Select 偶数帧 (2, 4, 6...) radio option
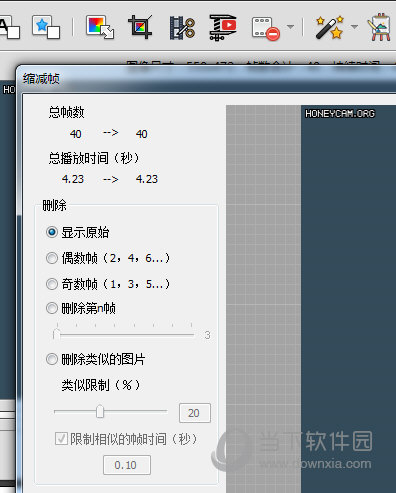The height and width of the screenshot is (493, 396). click(52, 258)
